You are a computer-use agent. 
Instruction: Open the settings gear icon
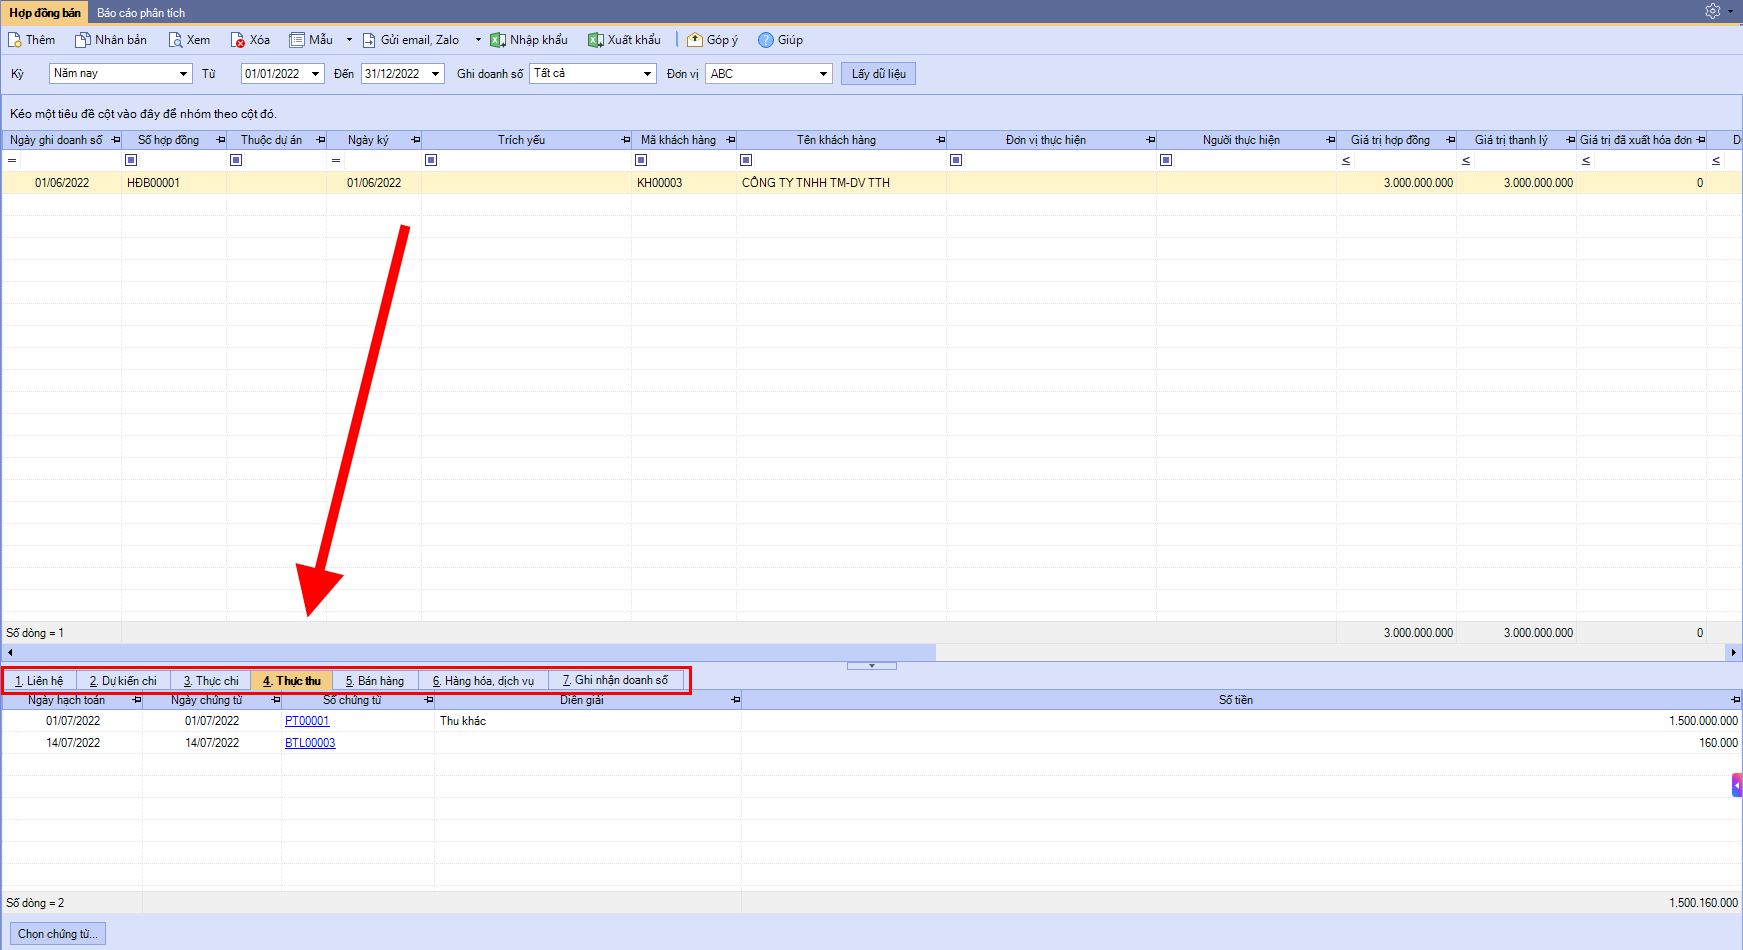tap(1713, 11)
